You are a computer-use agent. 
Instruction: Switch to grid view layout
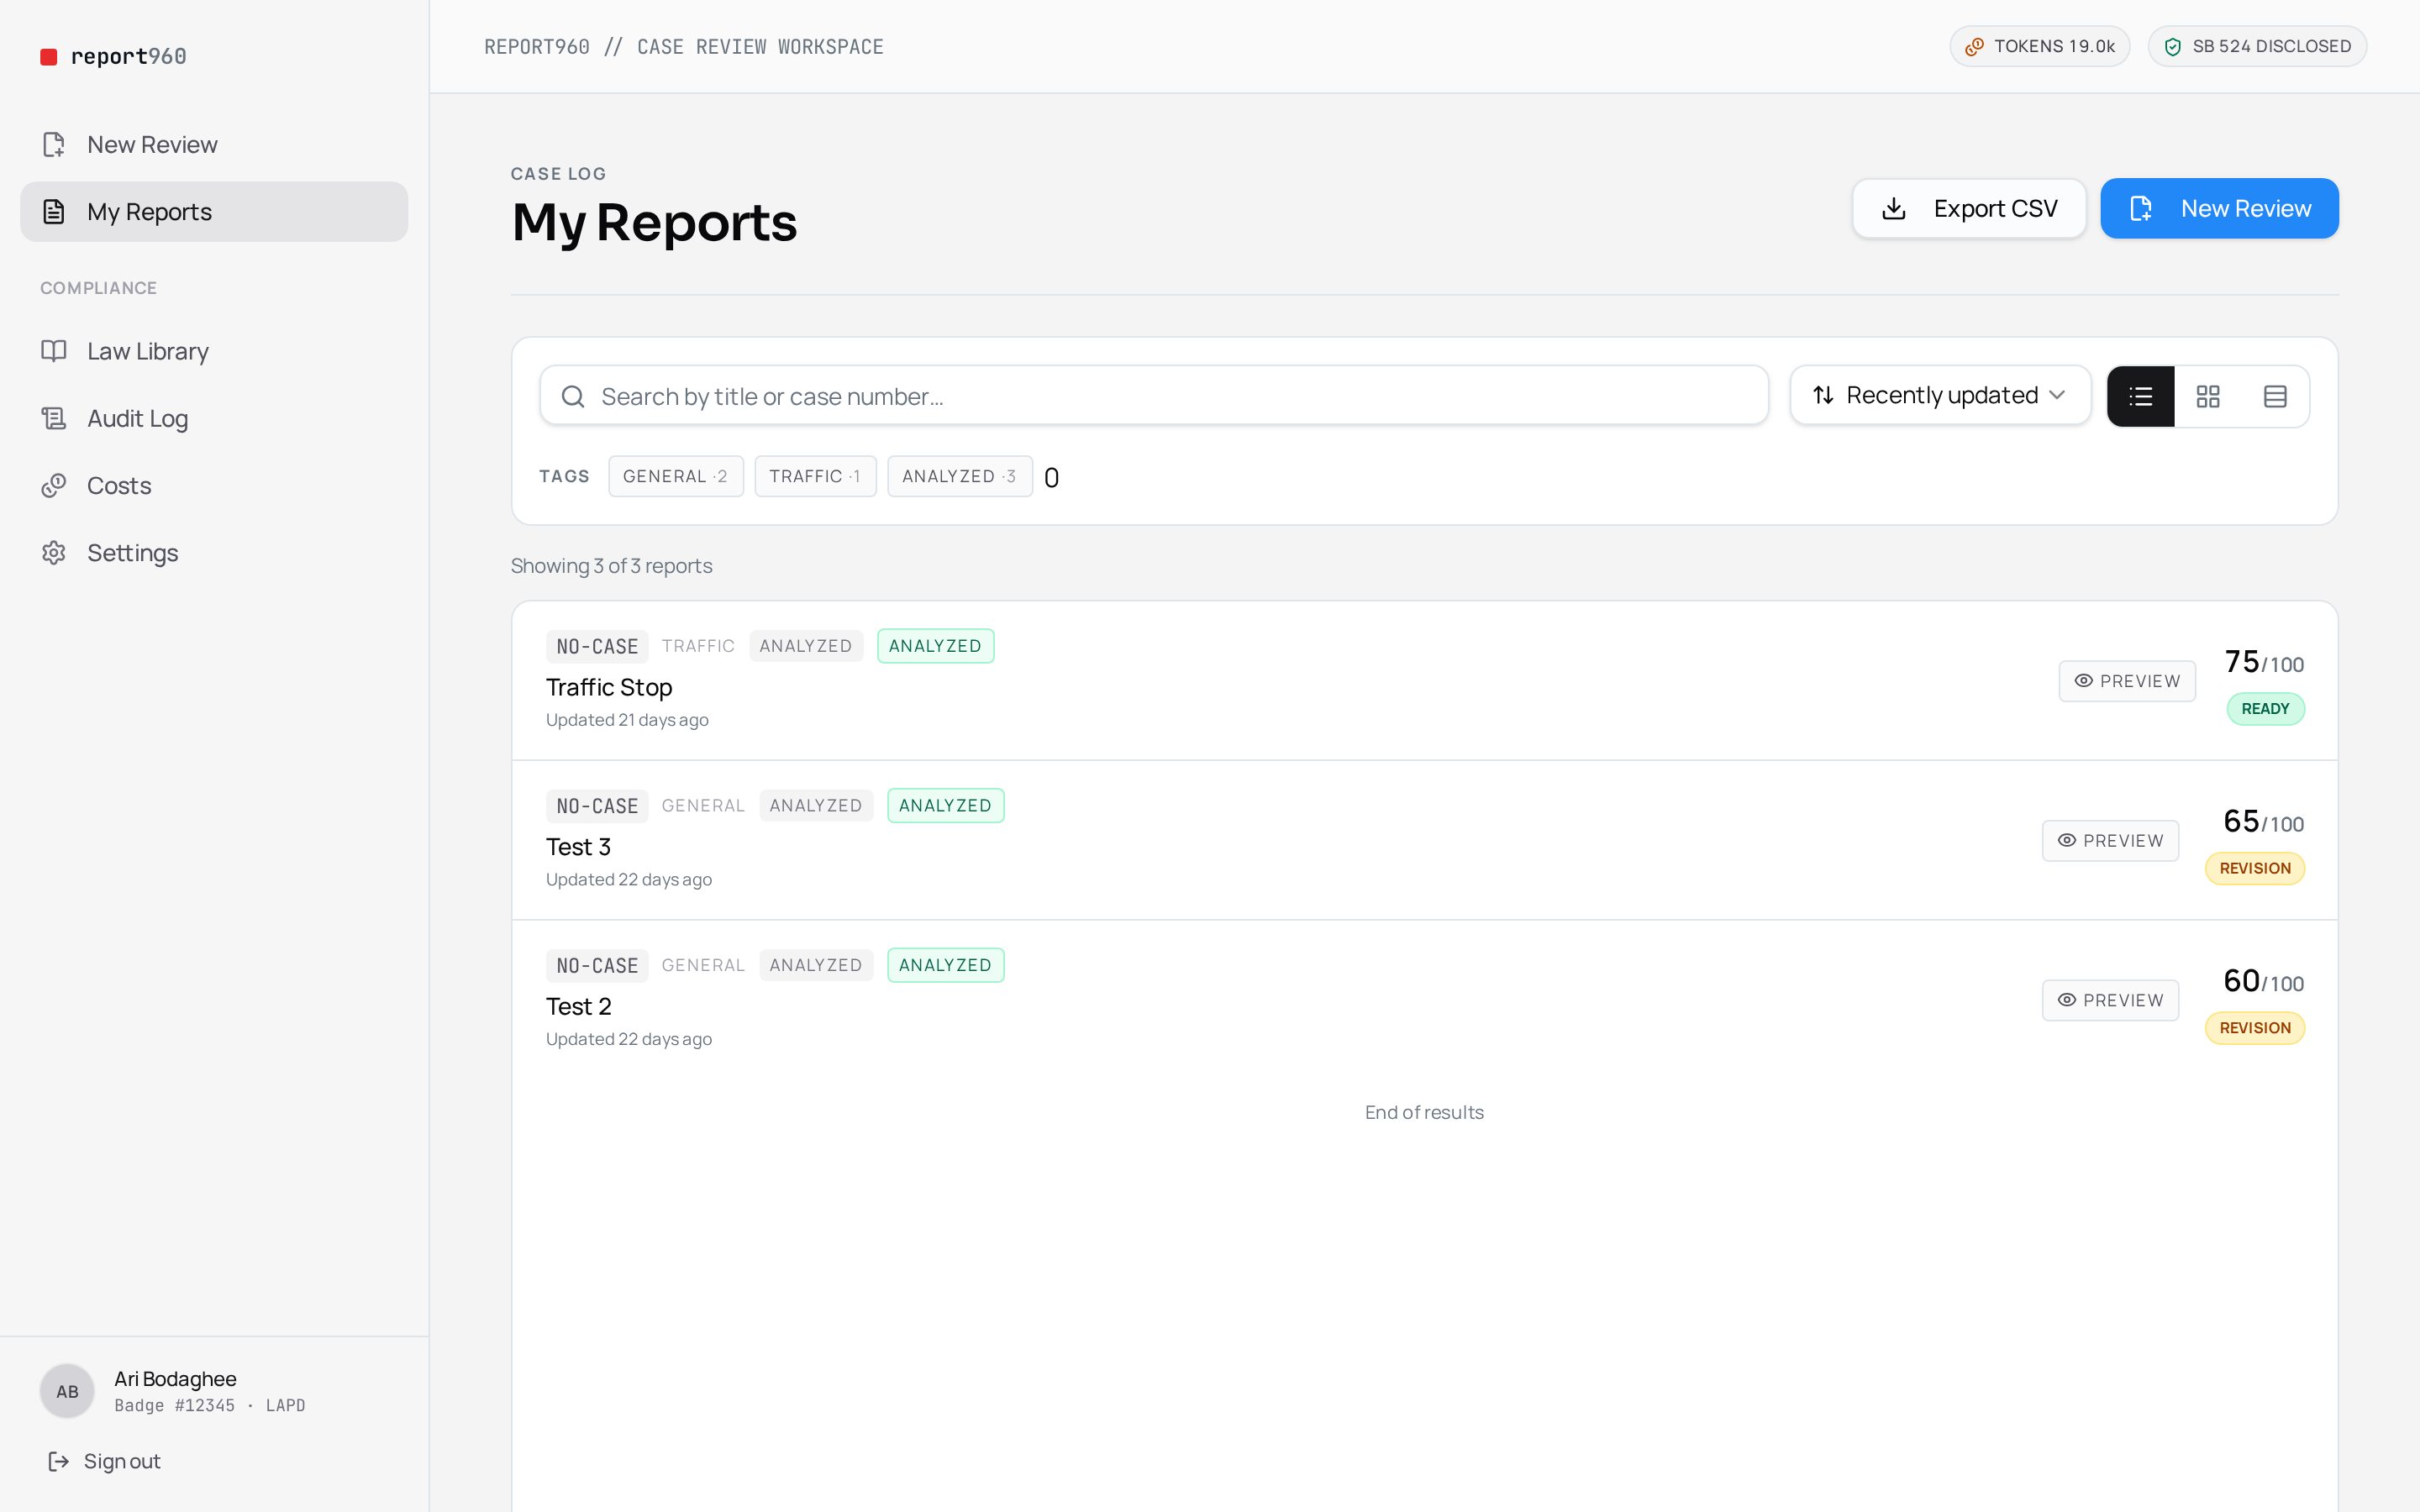(x=2208, y=396)
